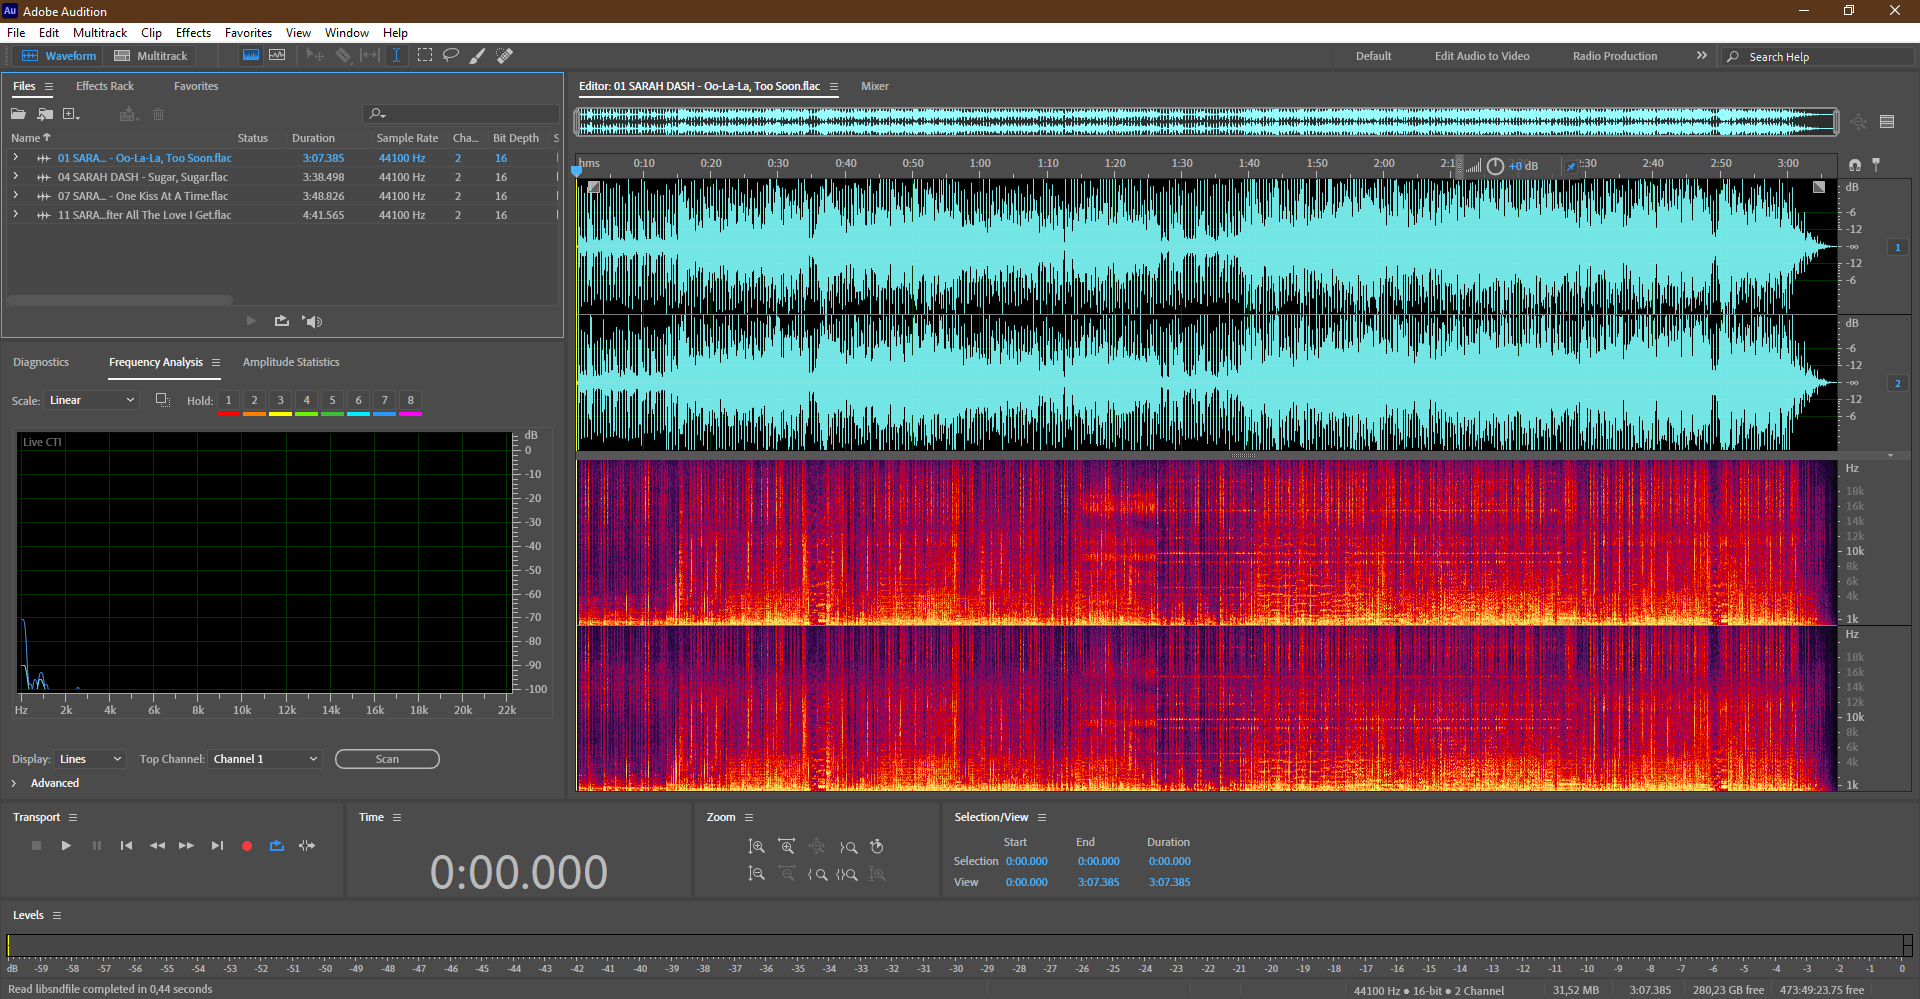The width and height of the screenshot is (1920, 999).
Task: Switch to the Amplitude Statistics tab
Action: (291, 362)
